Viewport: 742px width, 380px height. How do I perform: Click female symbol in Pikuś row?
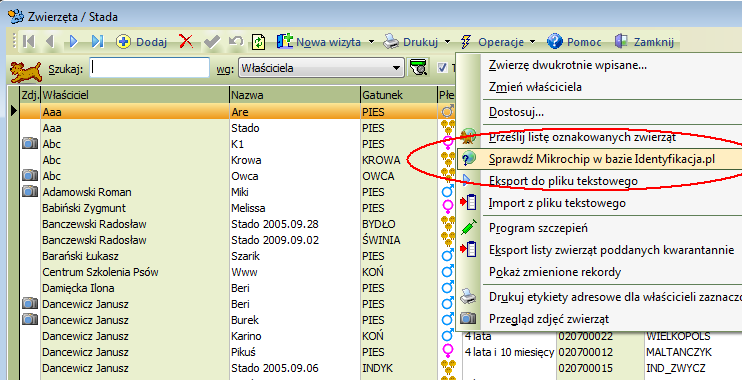point(447,351)
